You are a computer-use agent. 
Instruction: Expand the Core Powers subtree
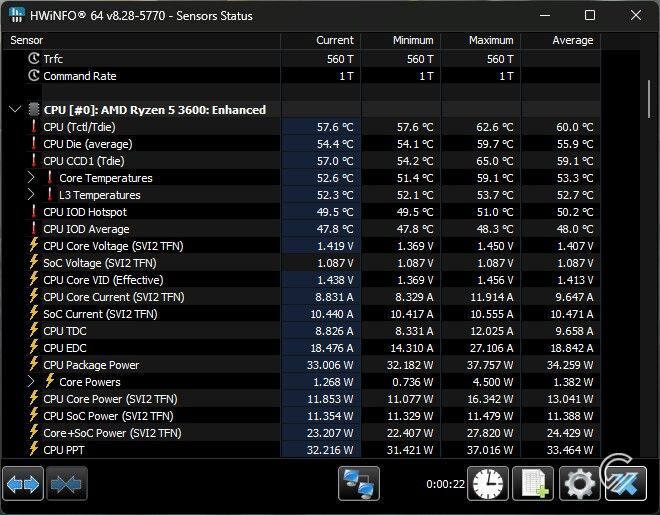31,382
